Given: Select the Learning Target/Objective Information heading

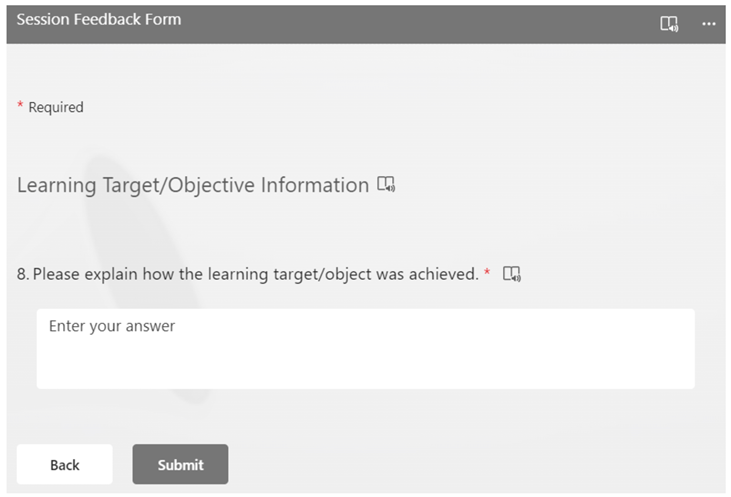Looking at the screenshot, I should coord(193,185).
